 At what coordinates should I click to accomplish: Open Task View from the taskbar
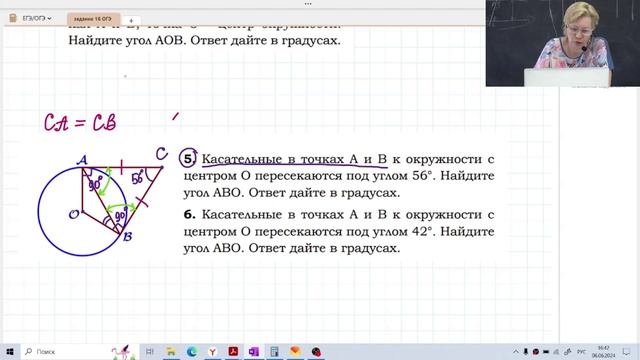(150, 351)
